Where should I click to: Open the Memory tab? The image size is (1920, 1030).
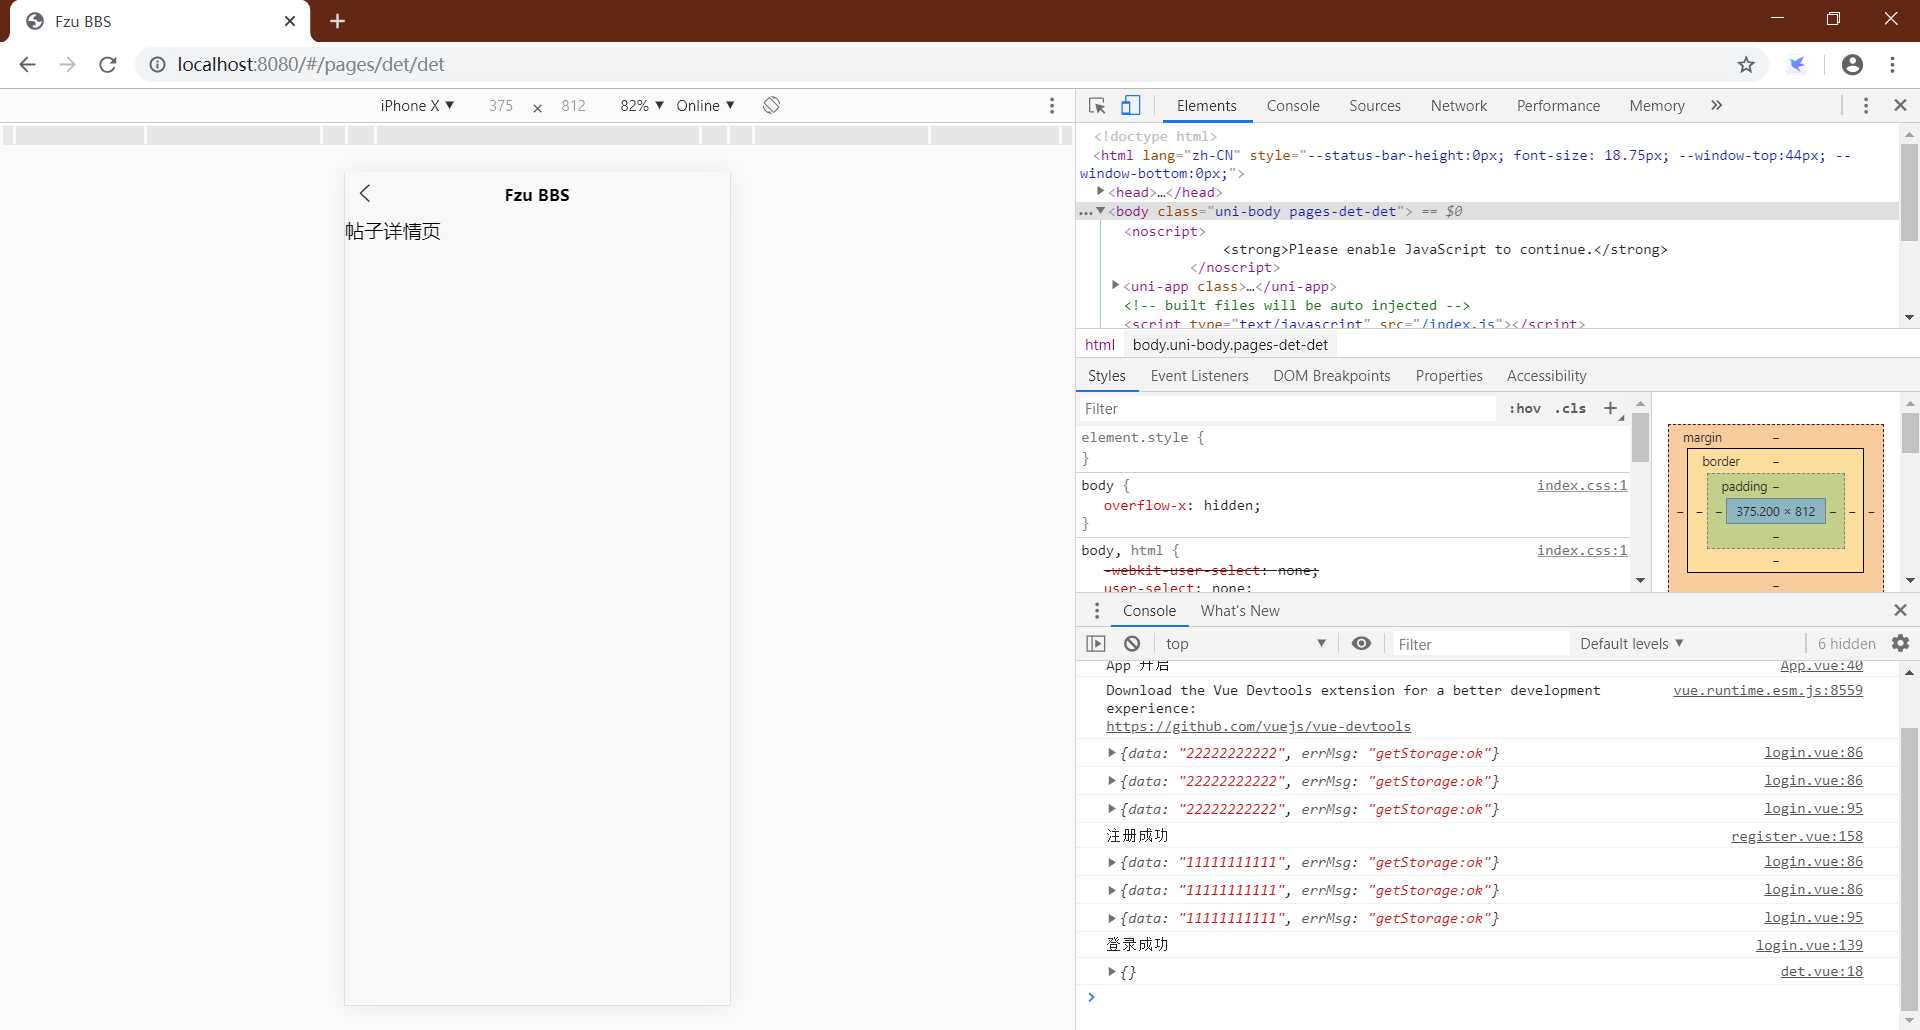point(1656,105)
